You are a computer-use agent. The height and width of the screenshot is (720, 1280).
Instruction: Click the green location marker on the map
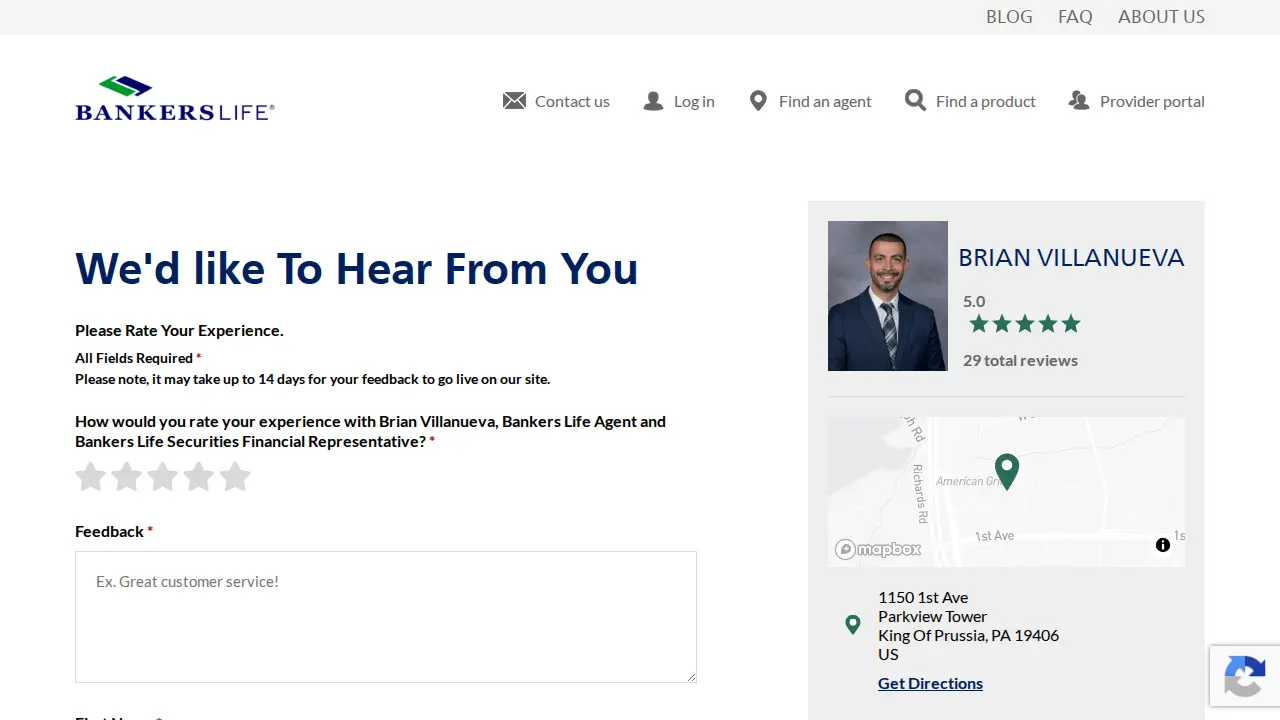1007,471
